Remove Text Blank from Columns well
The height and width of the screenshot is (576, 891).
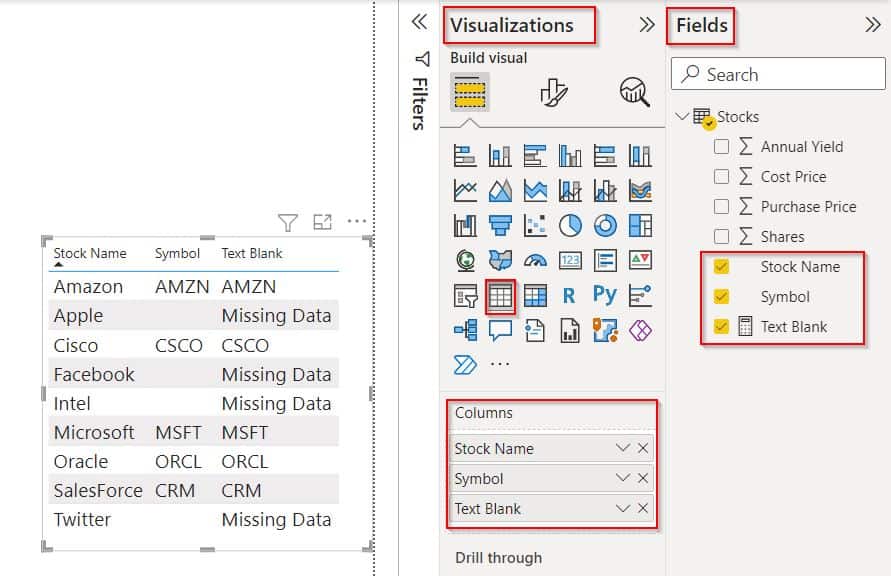point(643,508)
